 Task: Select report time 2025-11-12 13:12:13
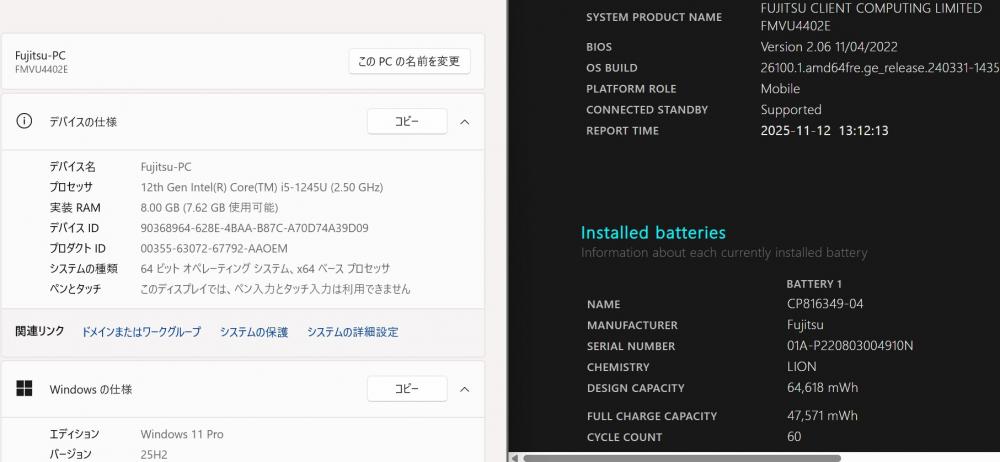[825, 131]
